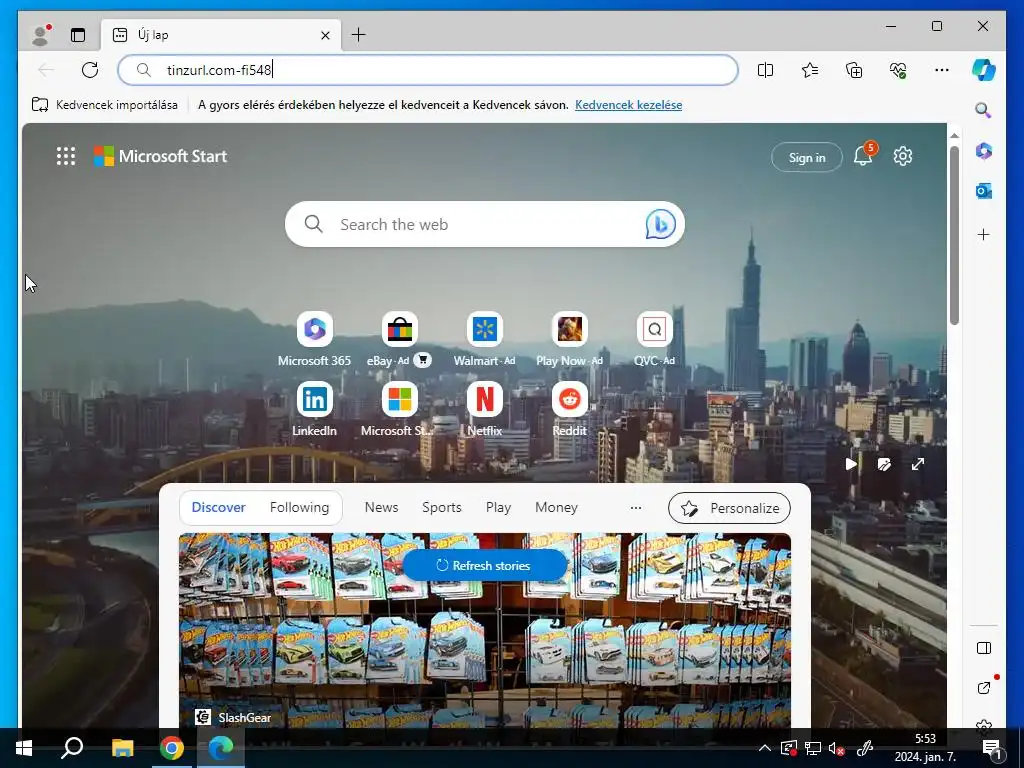
Task: Click the address bar containing tinzurl.com-fi548
Action: click(428, 70)
